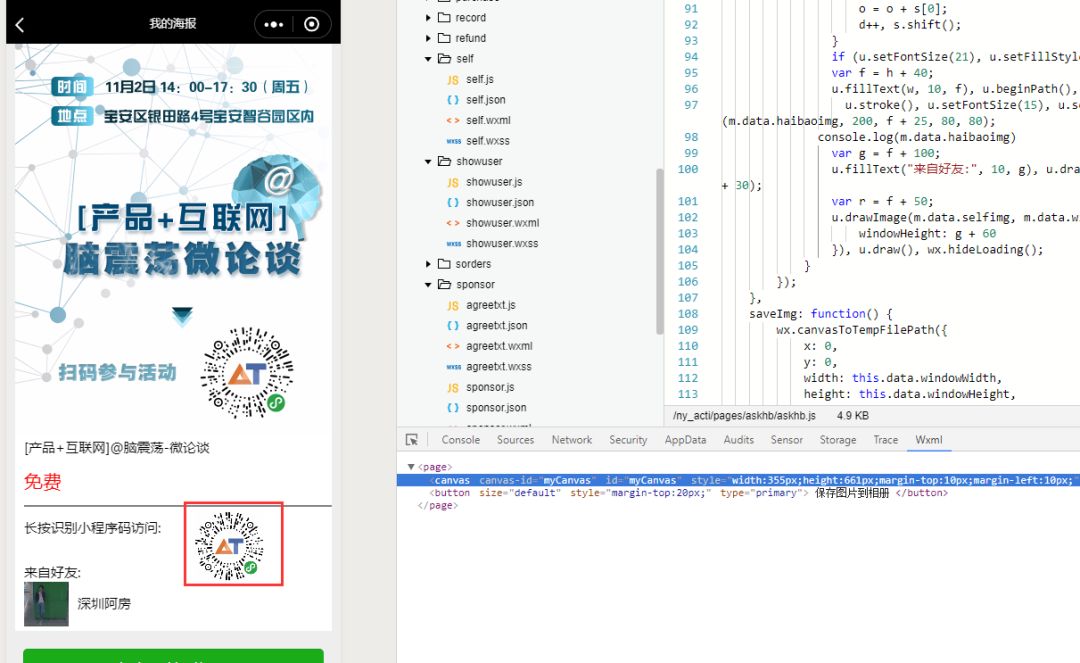Select the canvas myCanvas node in Wxml
This screenshot has height=663, width=1080.
pos(738,480)
